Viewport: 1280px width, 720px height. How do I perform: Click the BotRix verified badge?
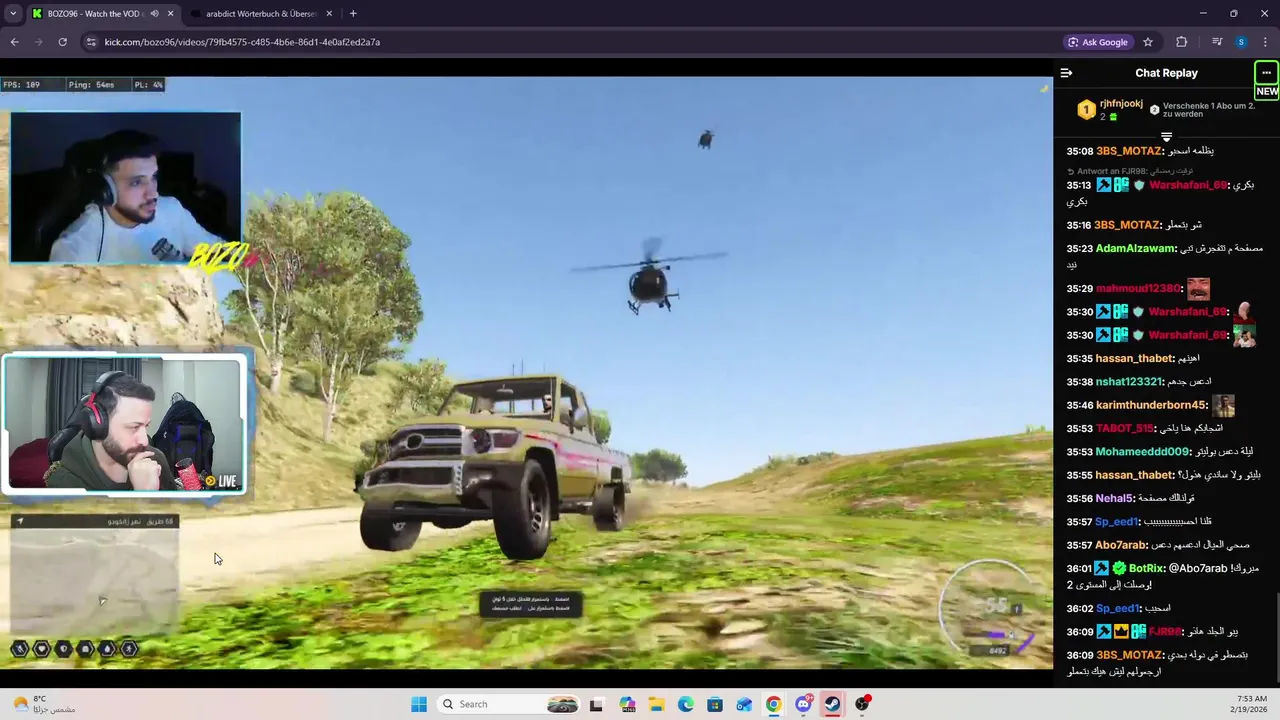pos(1119,568)
